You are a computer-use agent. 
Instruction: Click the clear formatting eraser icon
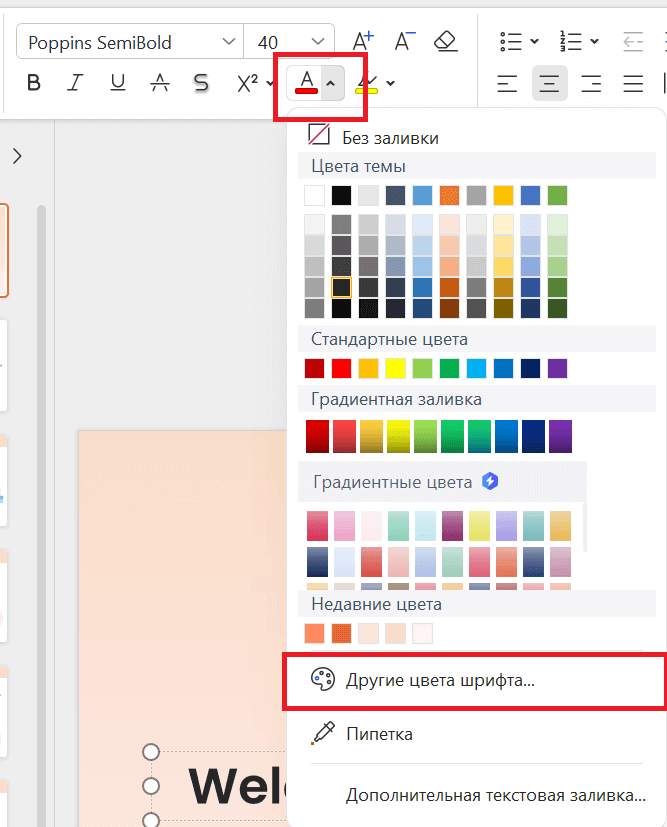445,42
